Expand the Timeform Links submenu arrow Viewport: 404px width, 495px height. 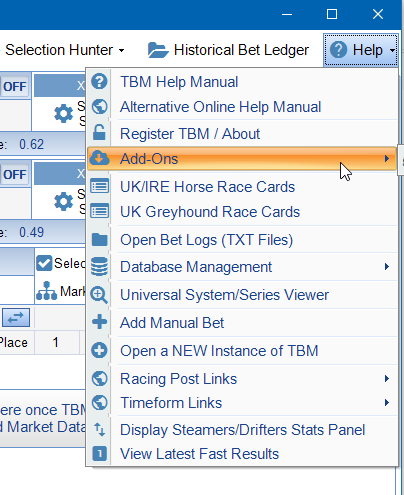[x=387, y=403]
